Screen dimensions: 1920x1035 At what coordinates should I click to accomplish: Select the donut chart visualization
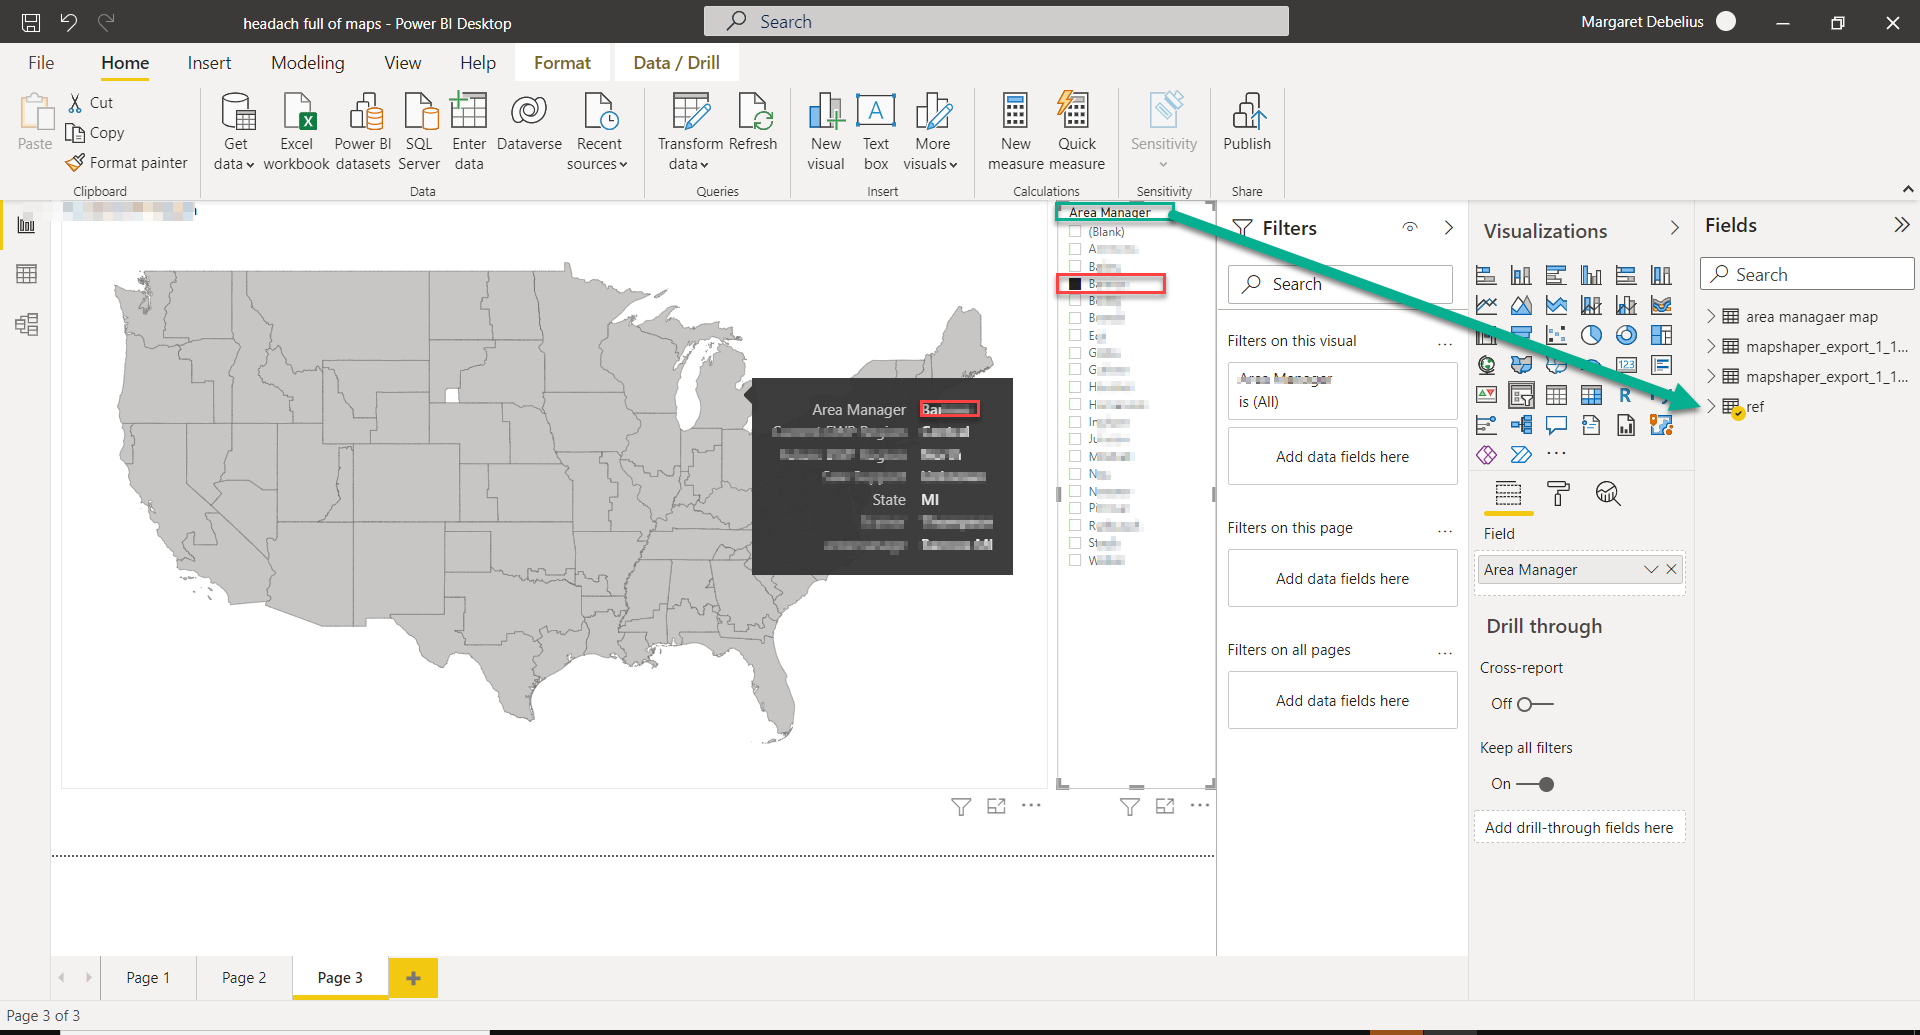1626,335
